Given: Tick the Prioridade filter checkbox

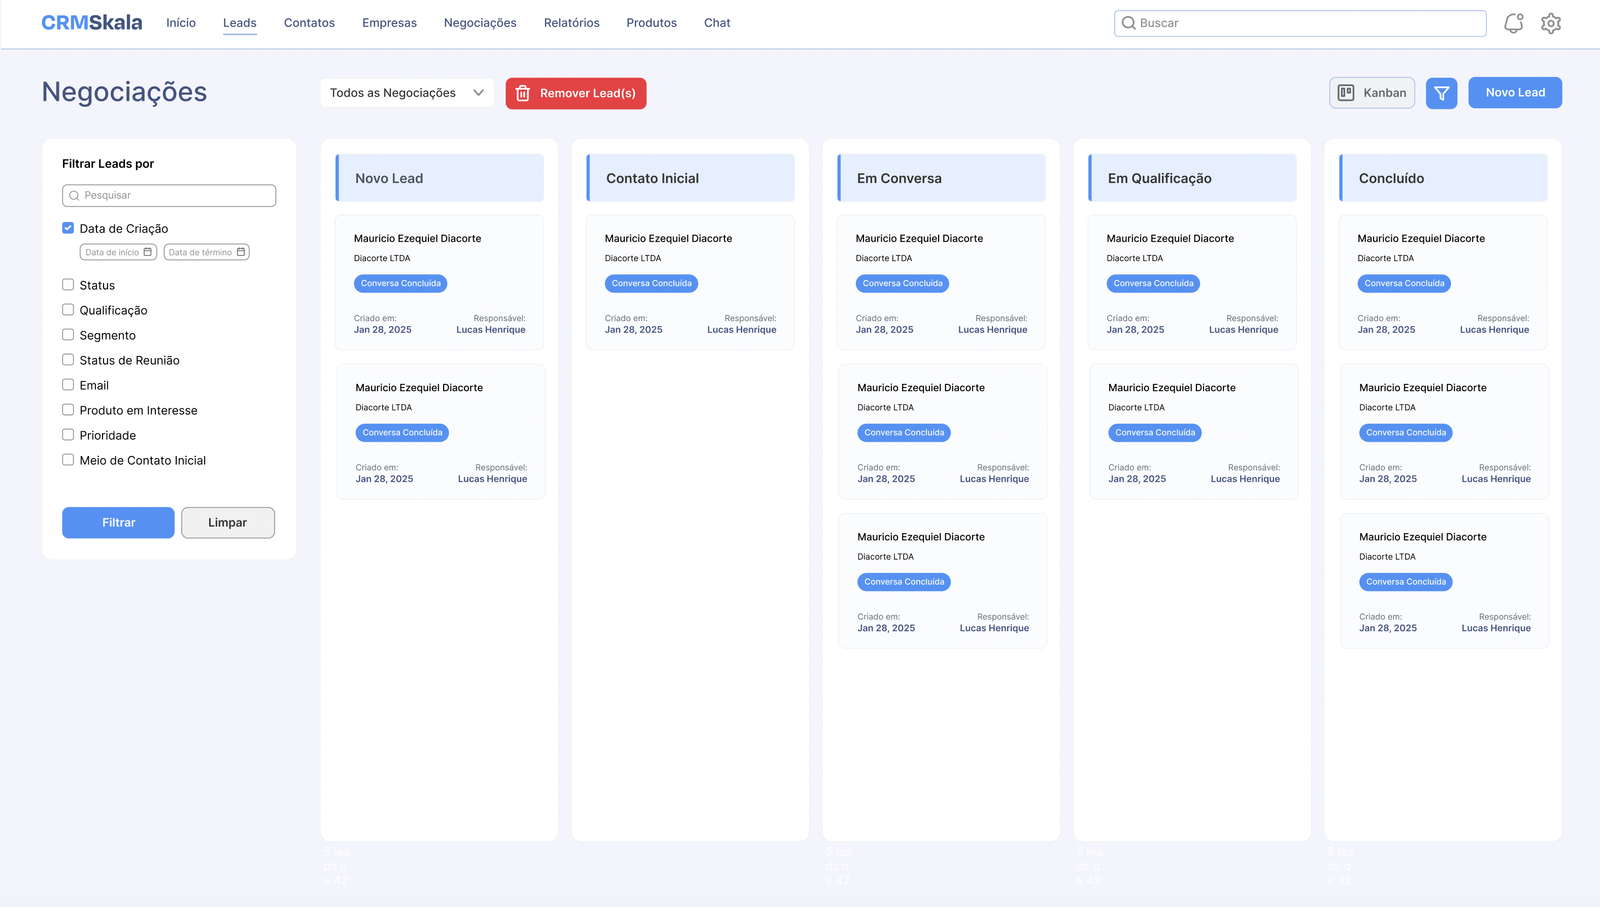Looking at the screenshot, I should point(68,435).
